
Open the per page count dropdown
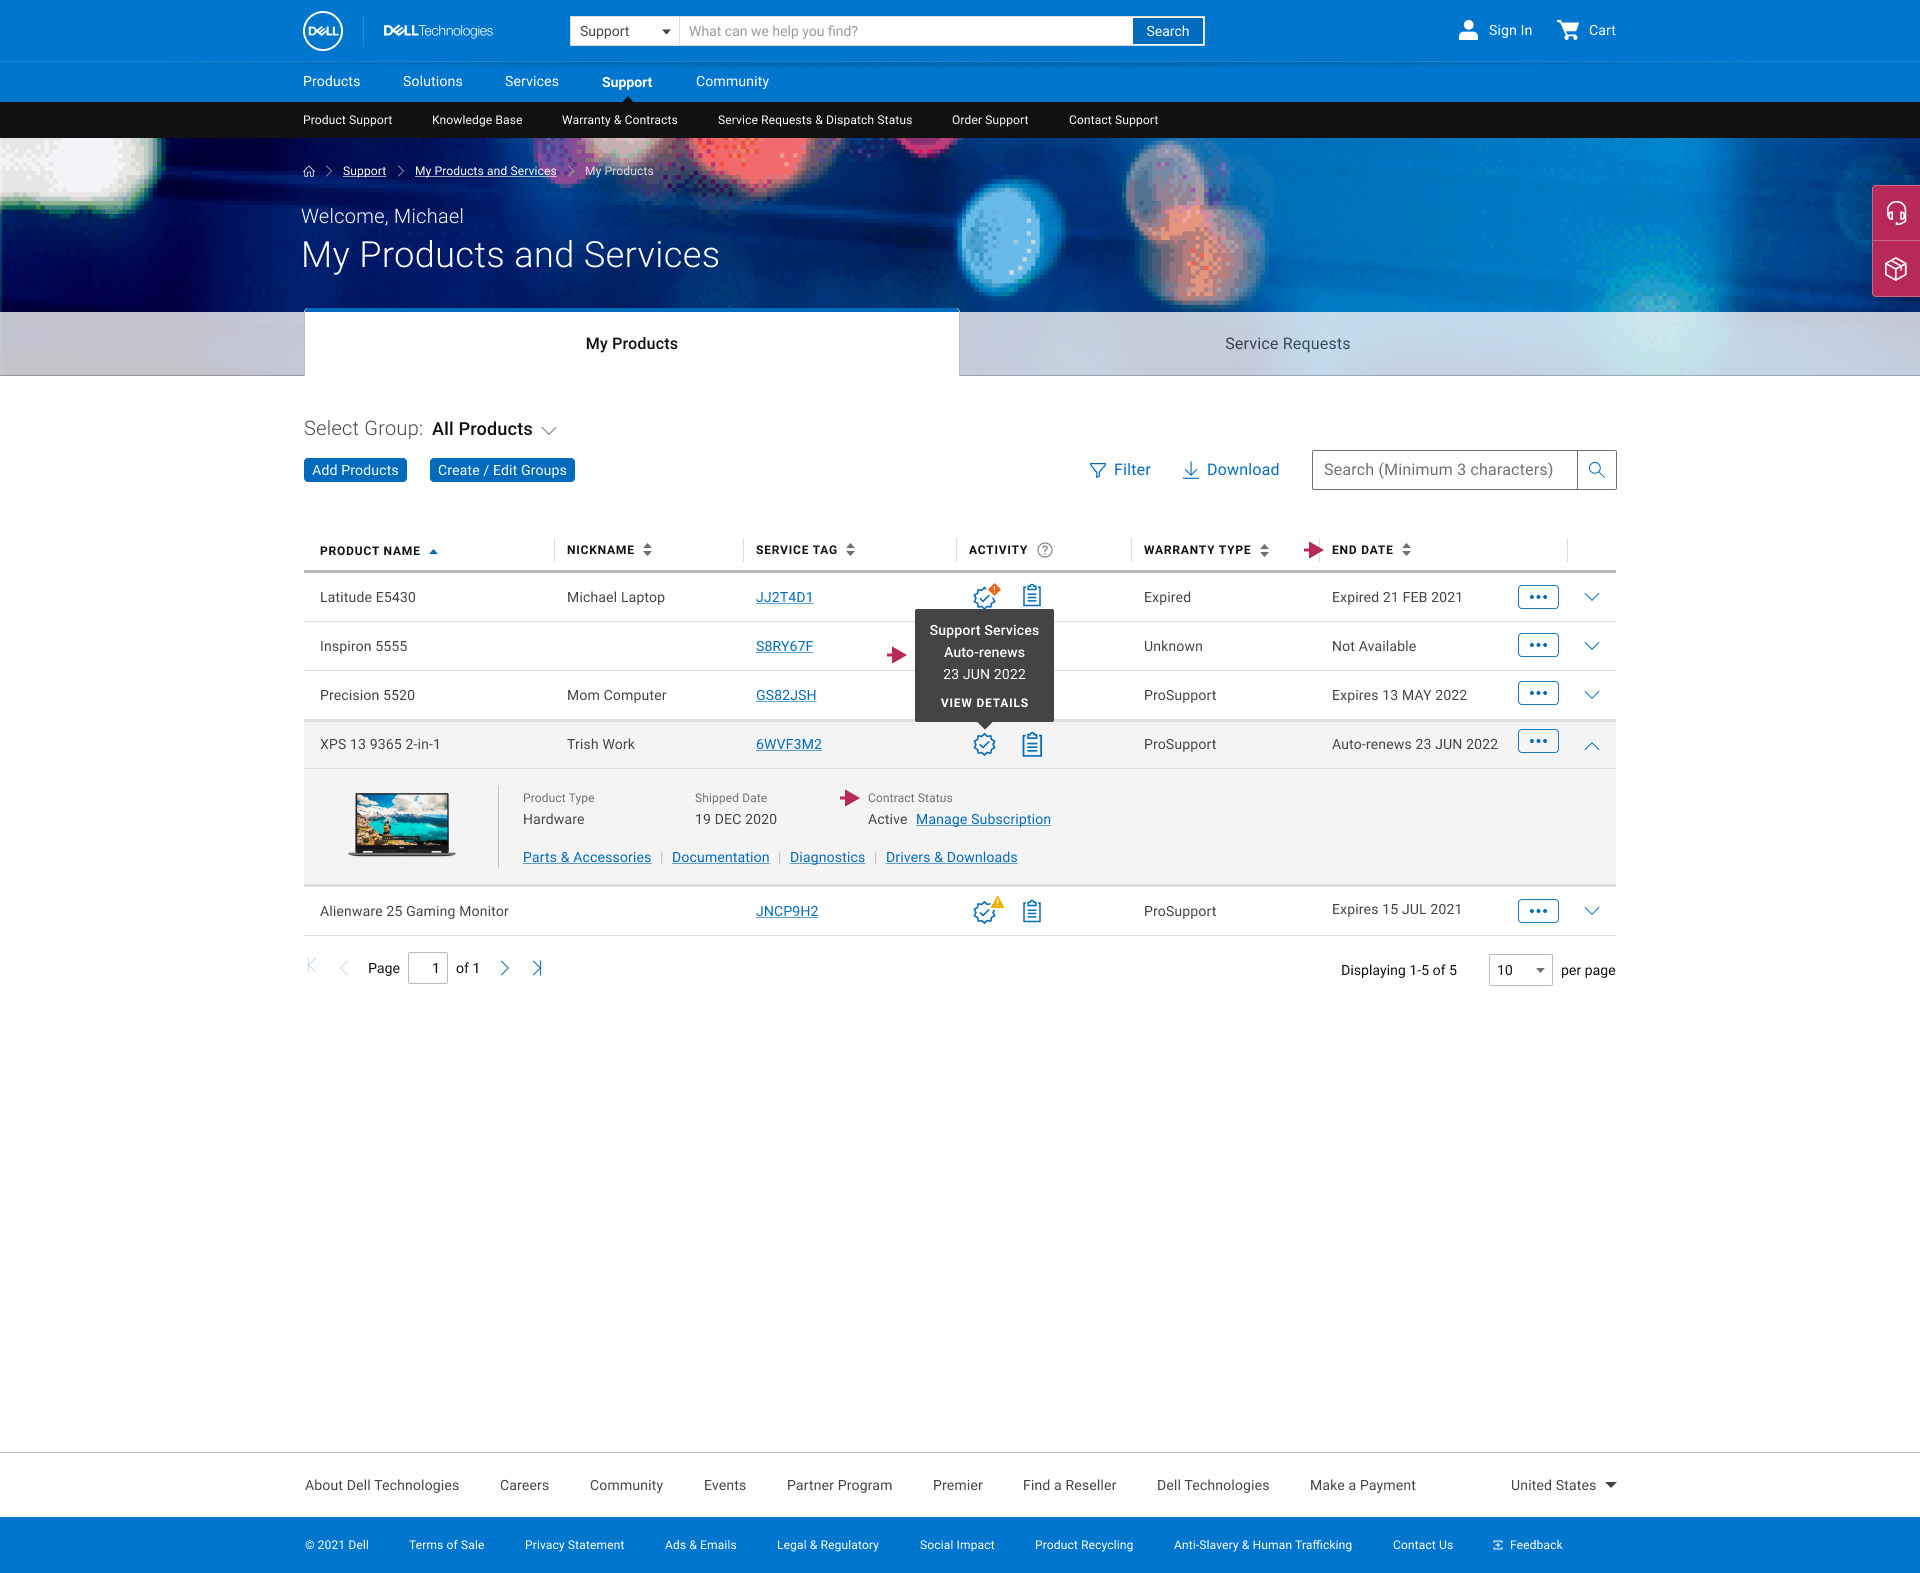(x=1520, y=970)
